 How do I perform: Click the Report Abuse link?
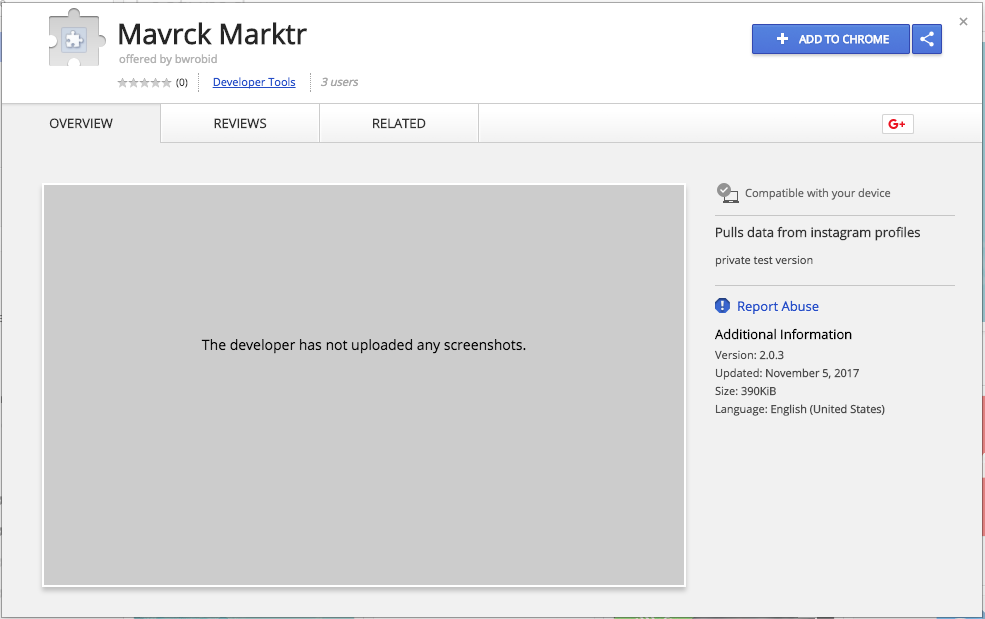point(778,307)
